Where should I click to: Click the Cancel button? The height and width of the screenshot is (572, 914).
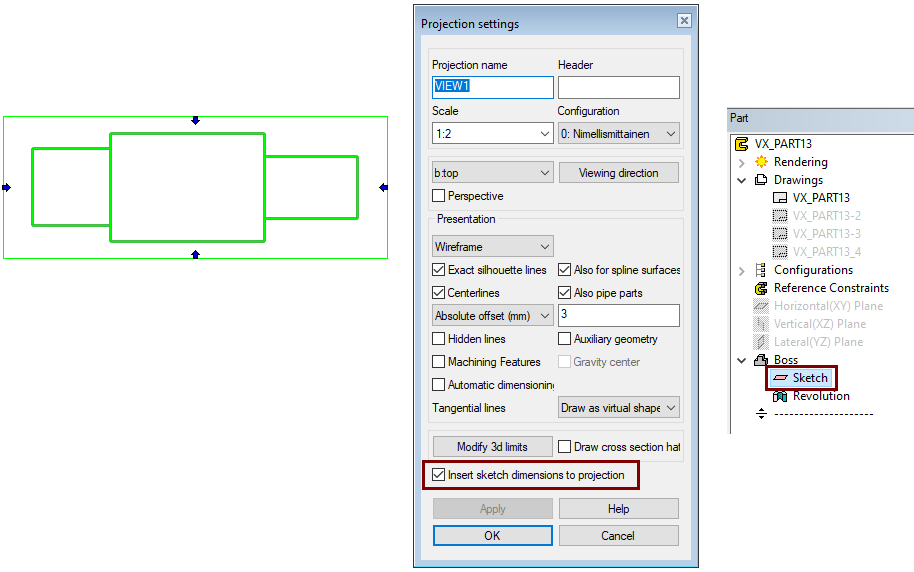click(618, 535)
